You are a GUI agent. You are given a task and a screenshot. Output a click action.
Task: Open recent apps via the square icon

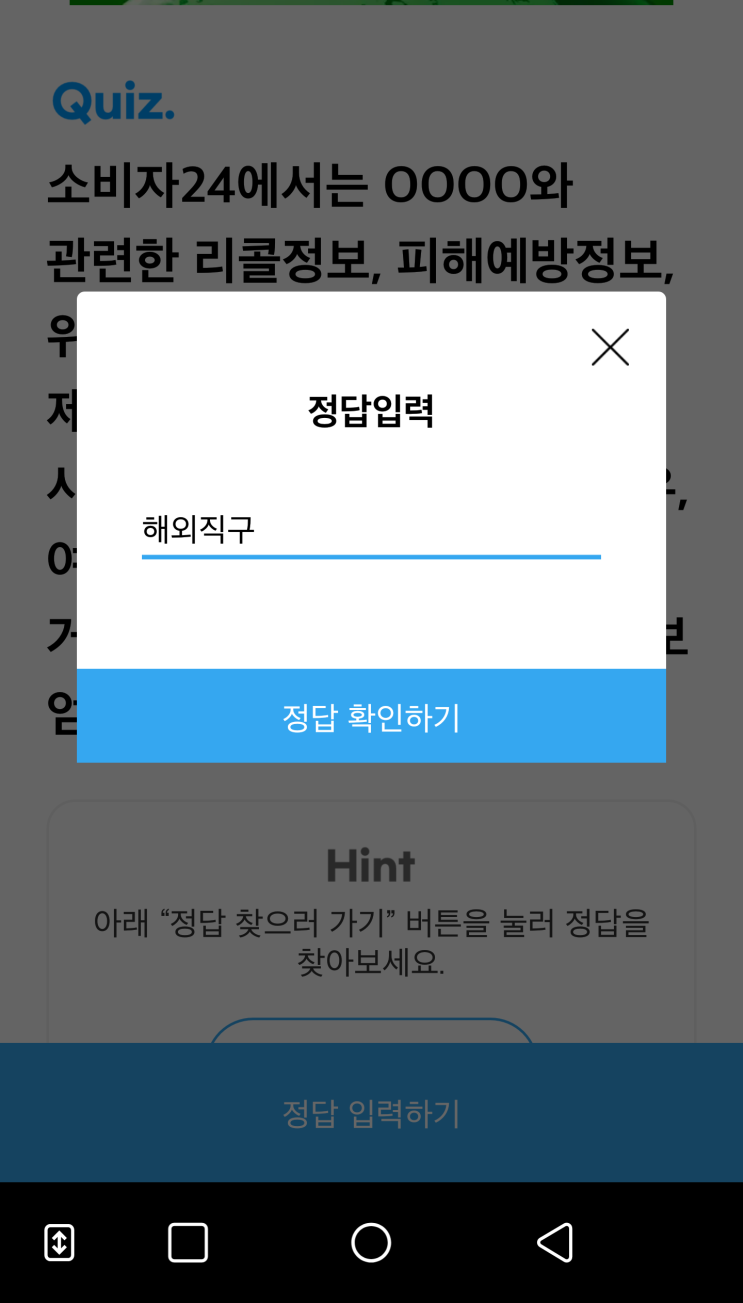(188, 1242)
